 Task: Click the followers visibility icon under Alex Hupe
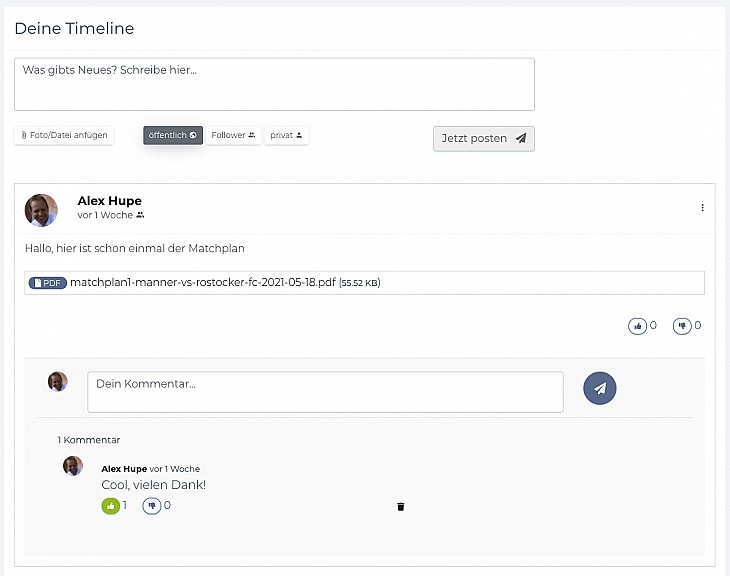coord(140,215)
